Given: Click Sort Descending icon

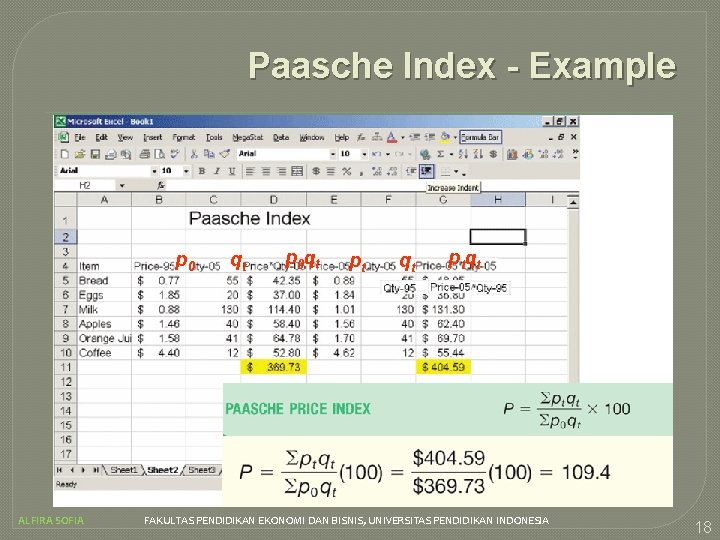Looking at the screenshot, I should (478, 154).
